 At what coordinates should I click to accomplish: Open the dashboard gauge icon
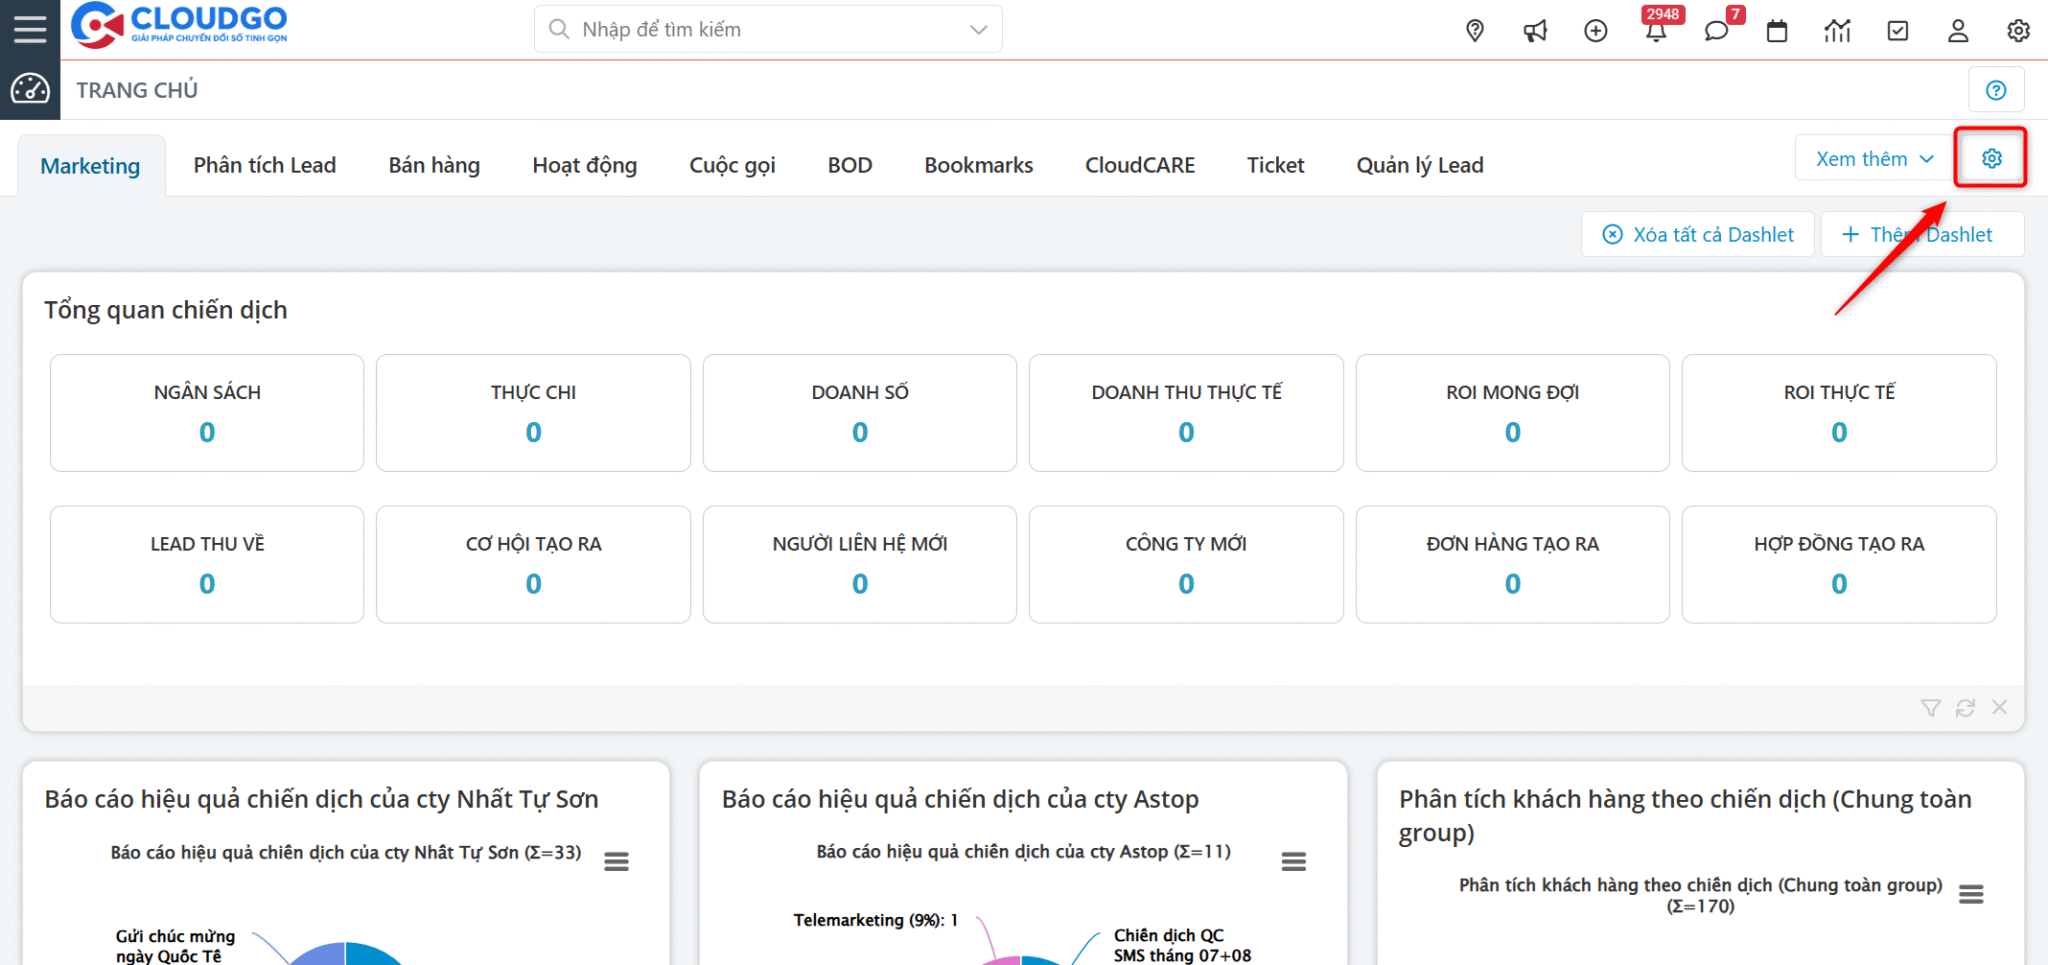(30, 89)
